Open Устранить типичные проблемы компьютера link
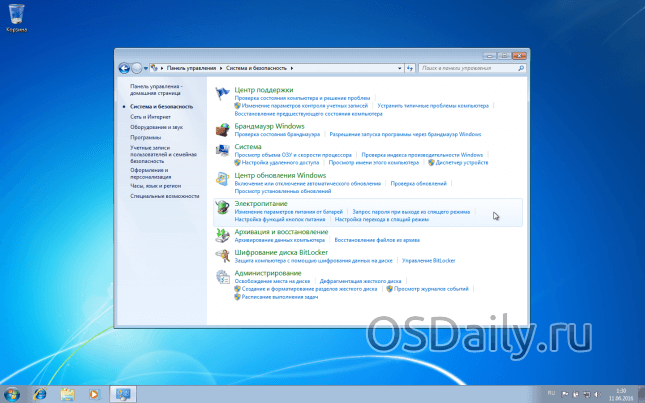Image resolution: width=645 pixels, height=403 pixels. pyautogui.click(x=433, y=106)
